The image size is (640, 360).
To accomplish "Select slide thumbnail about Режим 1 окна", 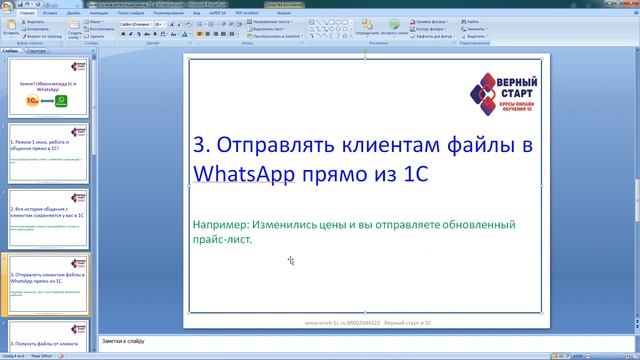I will point(48,153).
